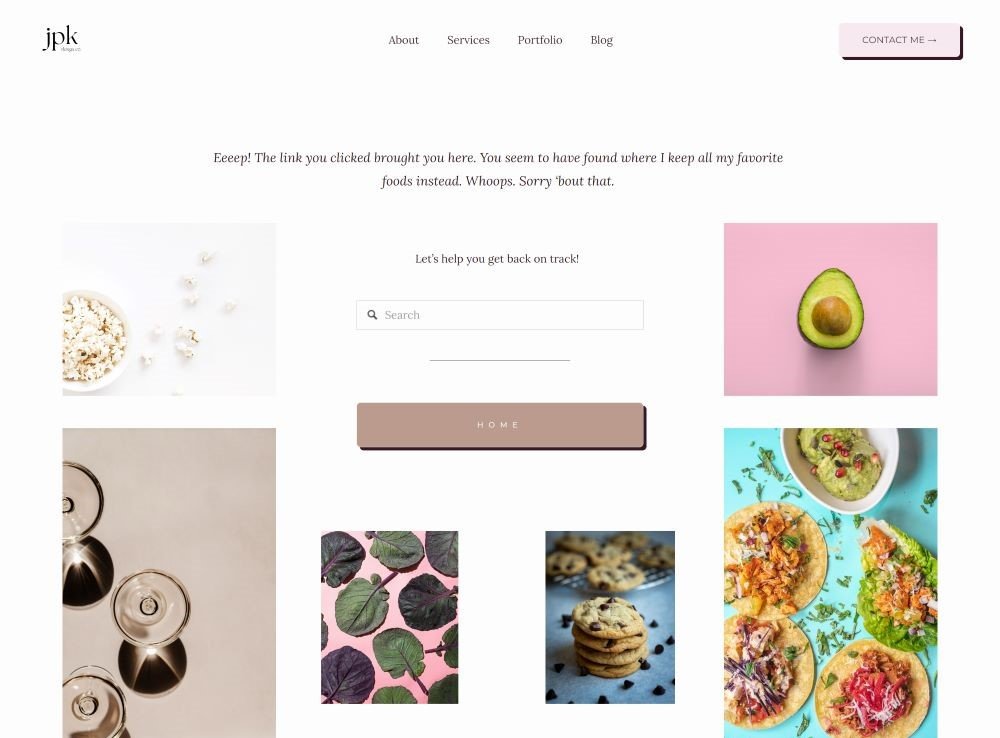Open the Blog link
The height and width of the screenshot is (738, 1000).
[x=601, y=40]
